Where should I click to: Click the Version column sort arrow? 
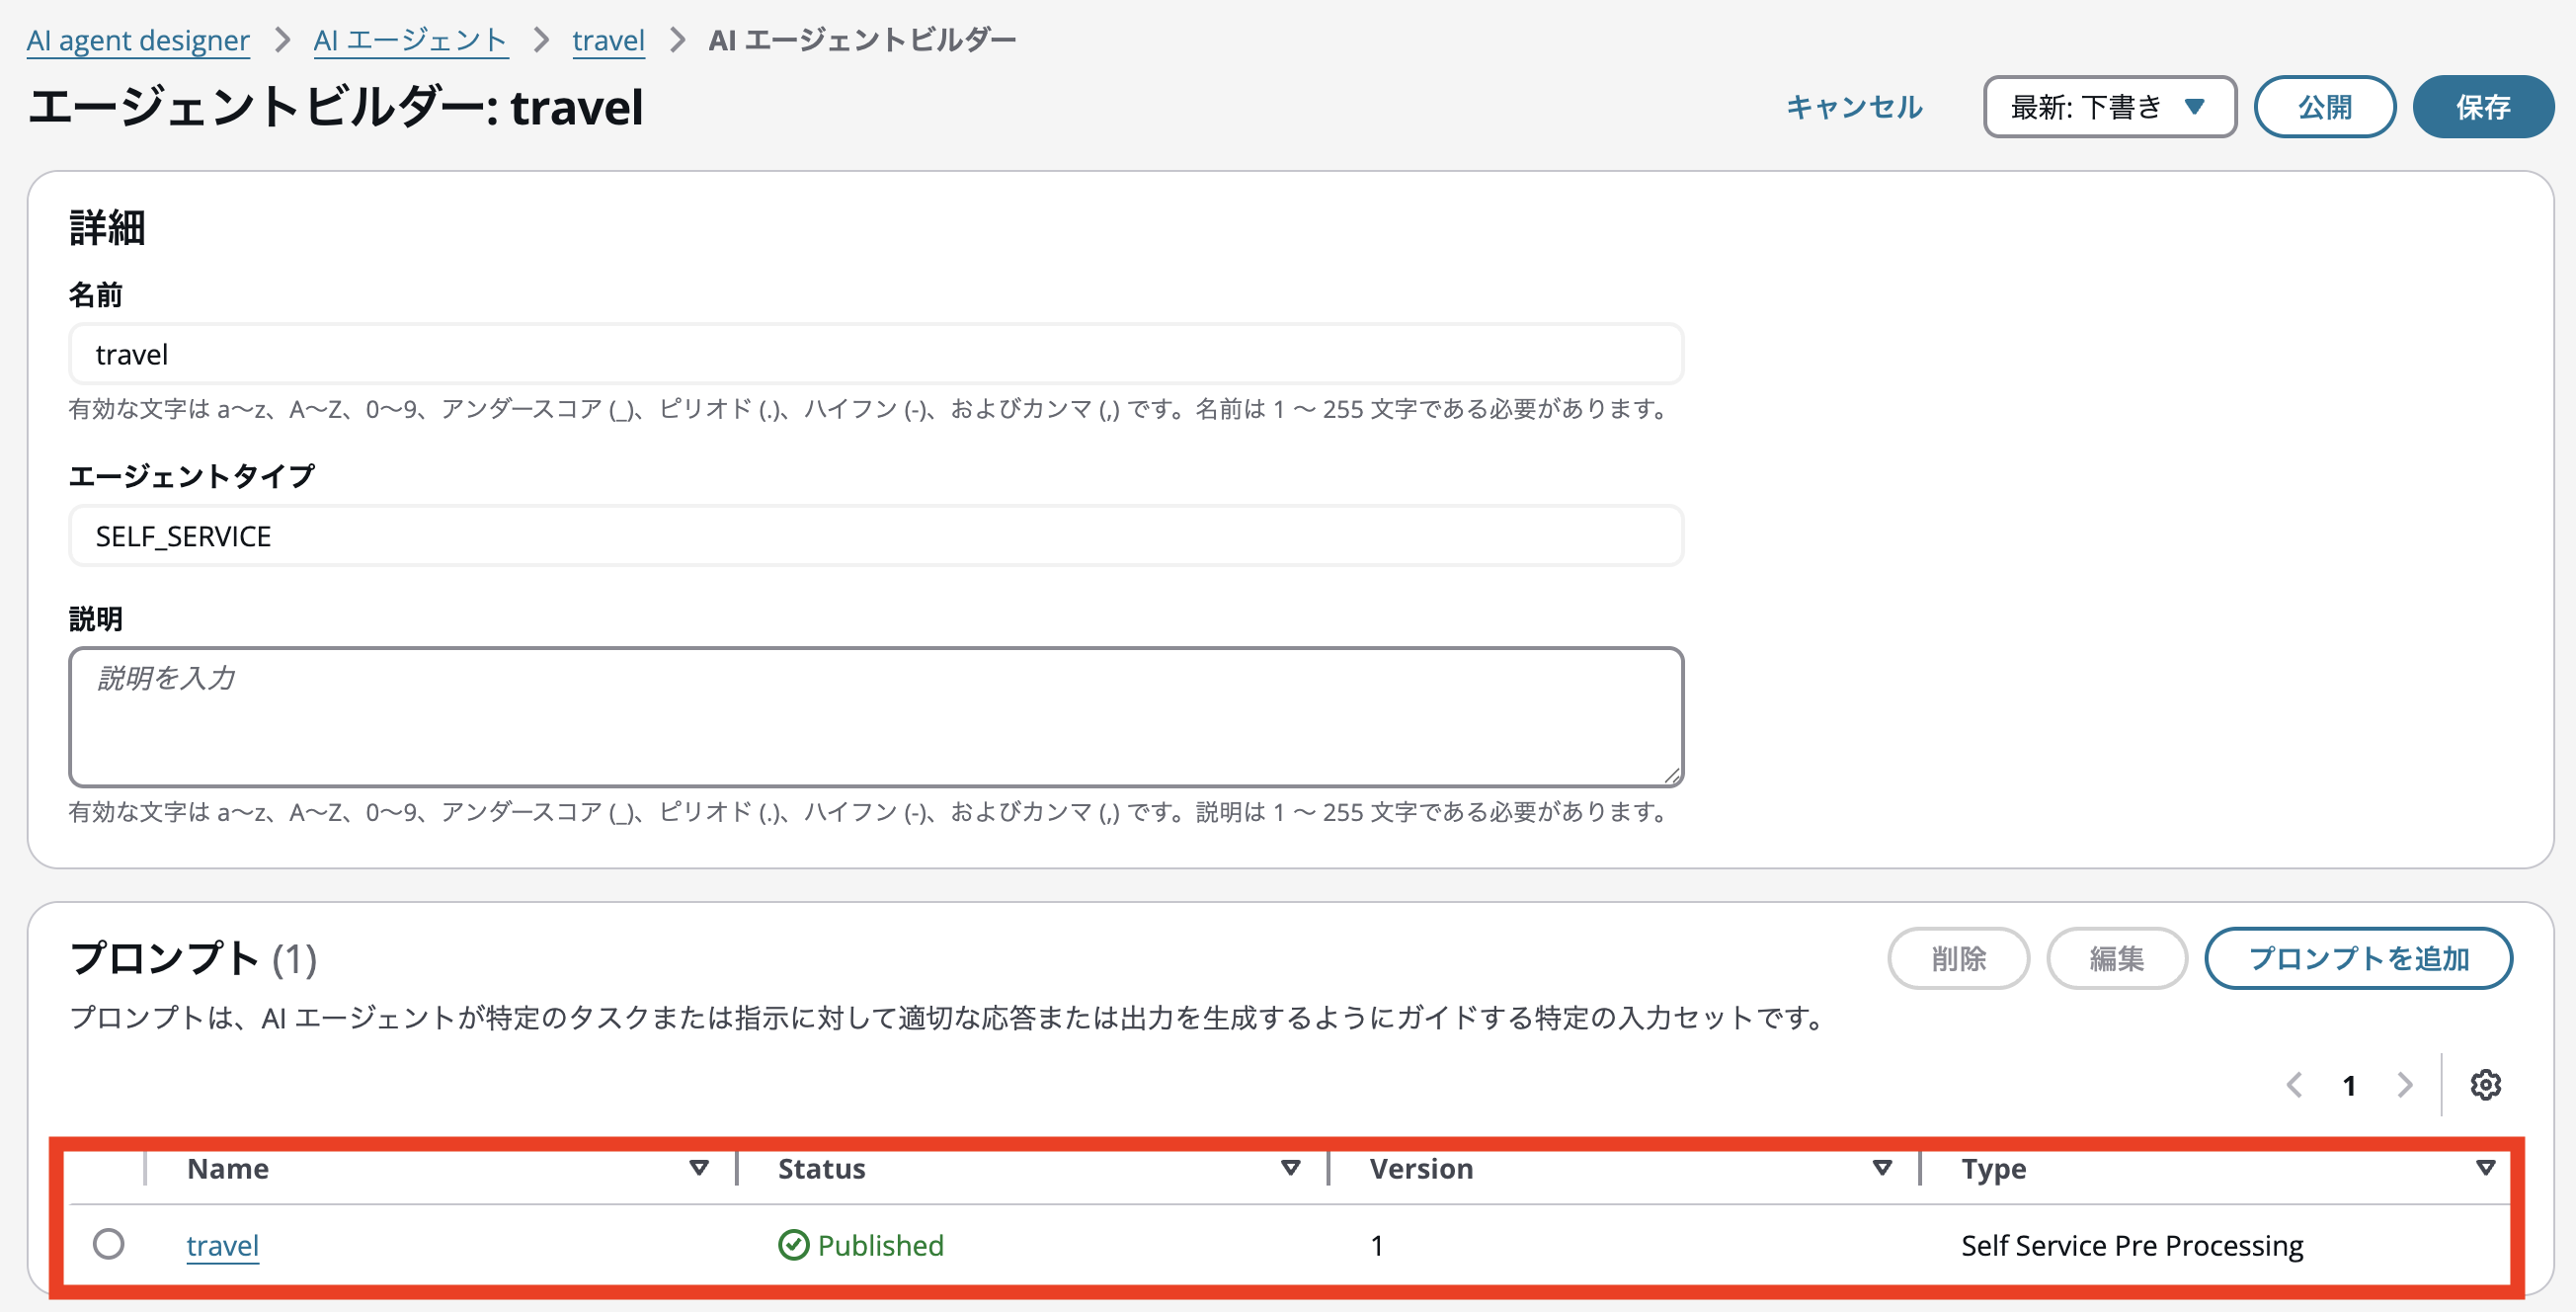[x=1882, y=1168]
